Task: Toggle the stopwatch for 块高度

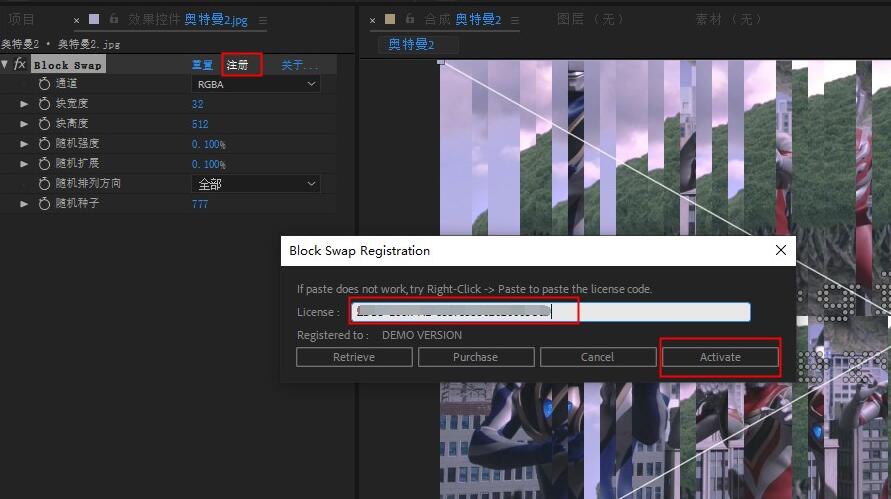Action: (x=44, y=123)
